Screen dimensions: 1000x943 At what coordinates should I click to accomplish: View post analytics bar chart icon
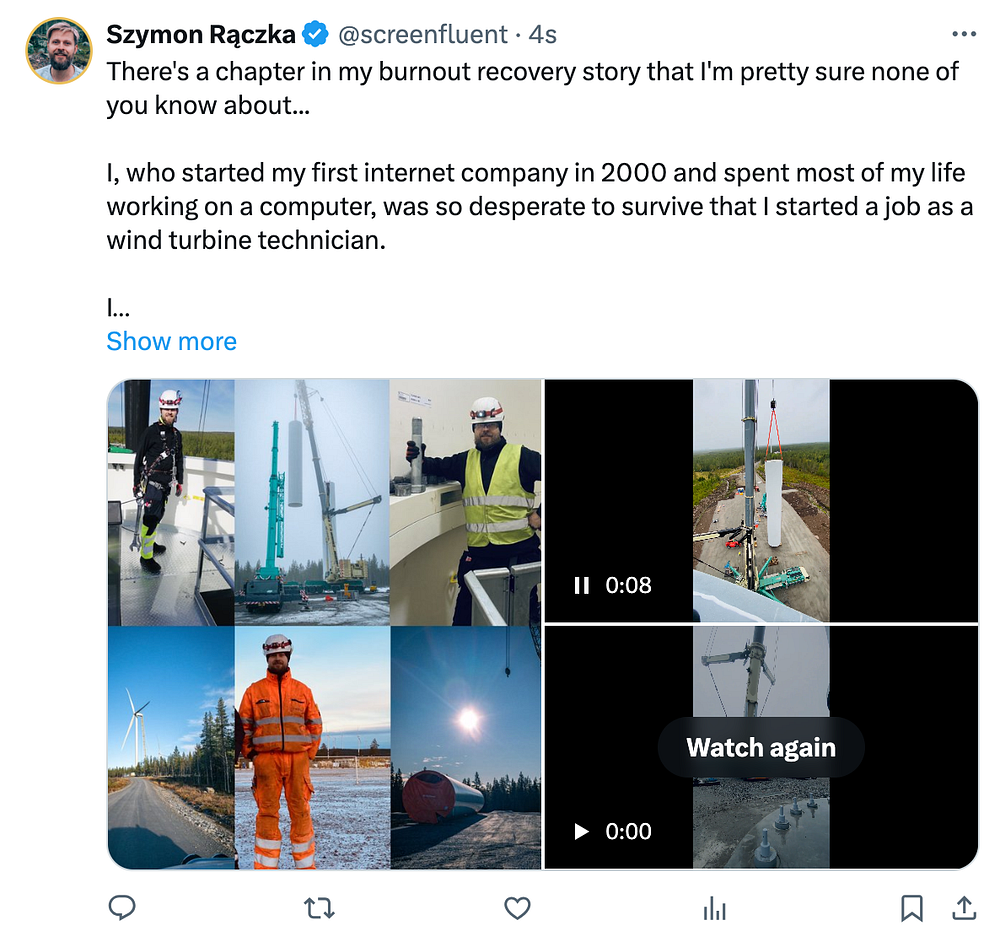point(714,908)
